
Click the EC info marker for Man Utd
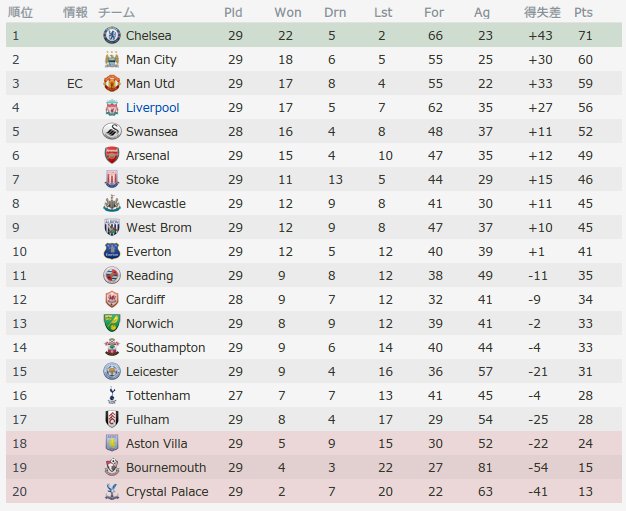tap(75, 83)
